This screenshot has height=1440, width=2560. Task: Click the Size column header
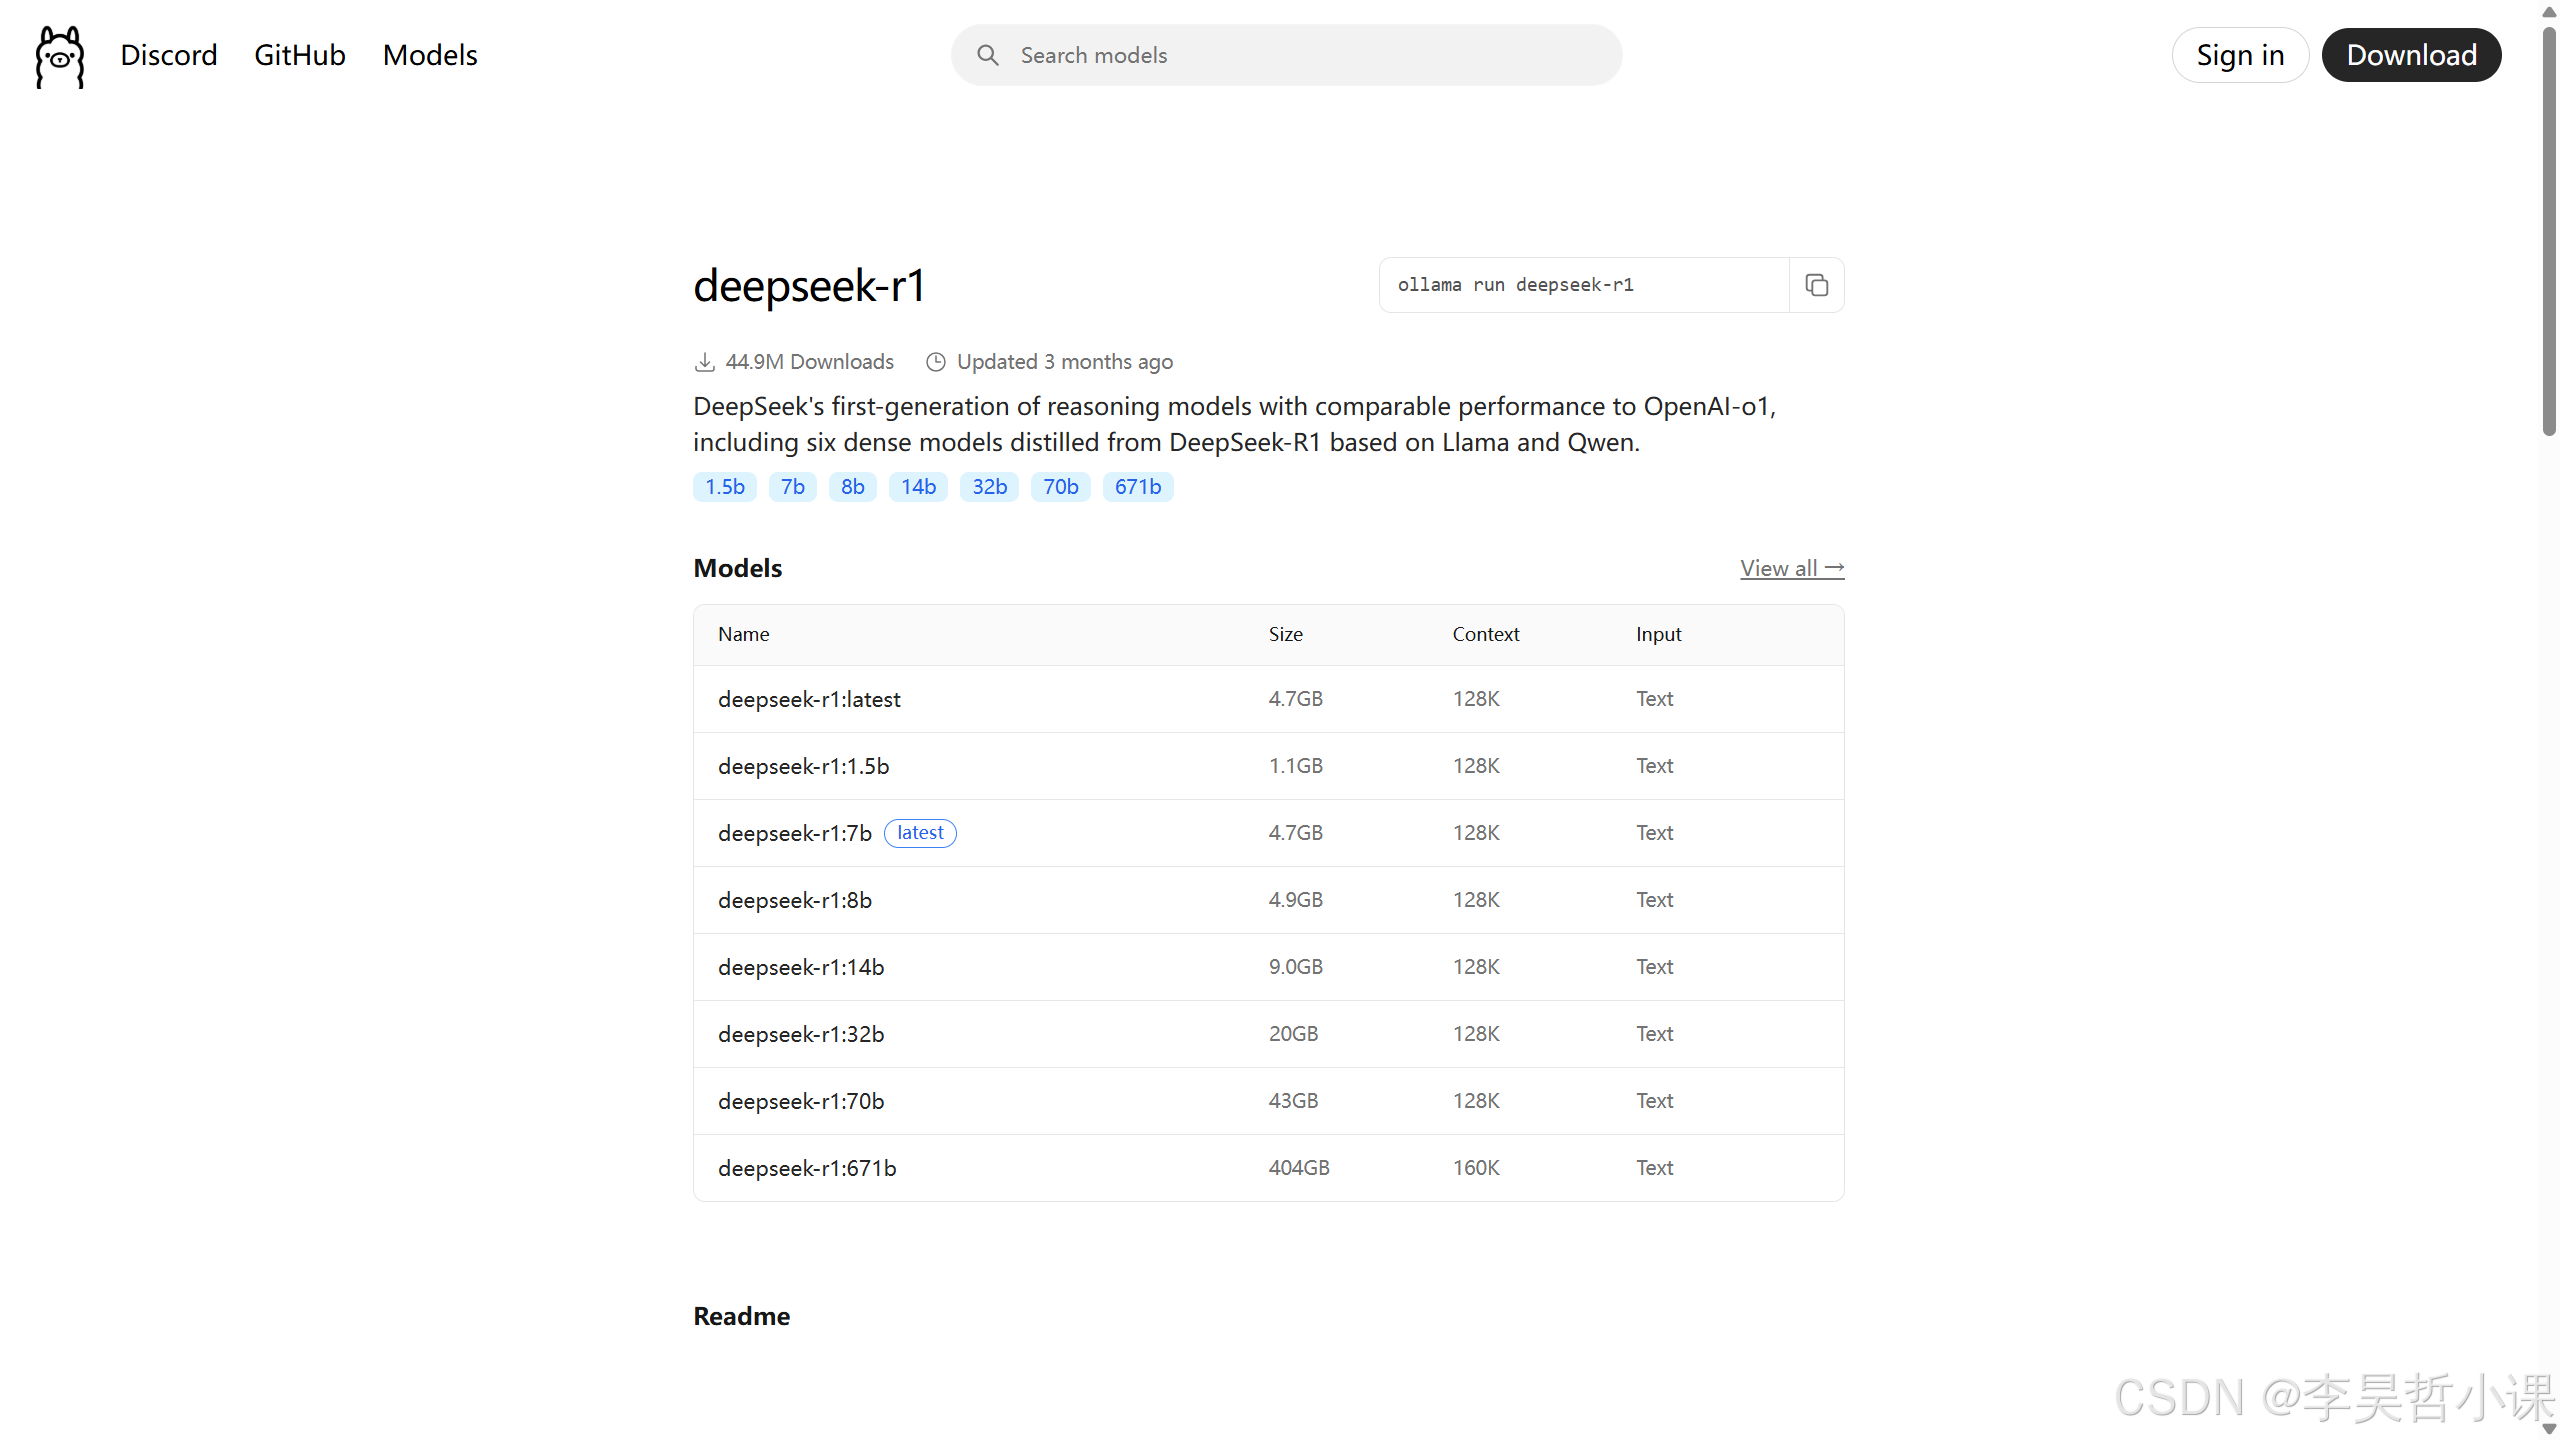pyautogui.click(x=1285, y=634)
